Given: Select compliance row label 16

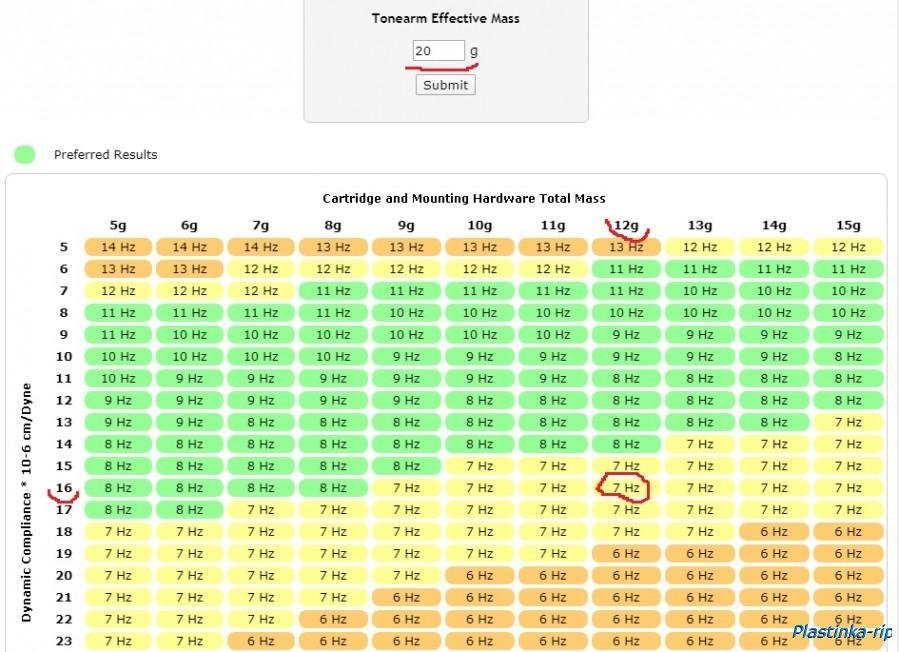Looking at the screenshot, I should [64, 488].
